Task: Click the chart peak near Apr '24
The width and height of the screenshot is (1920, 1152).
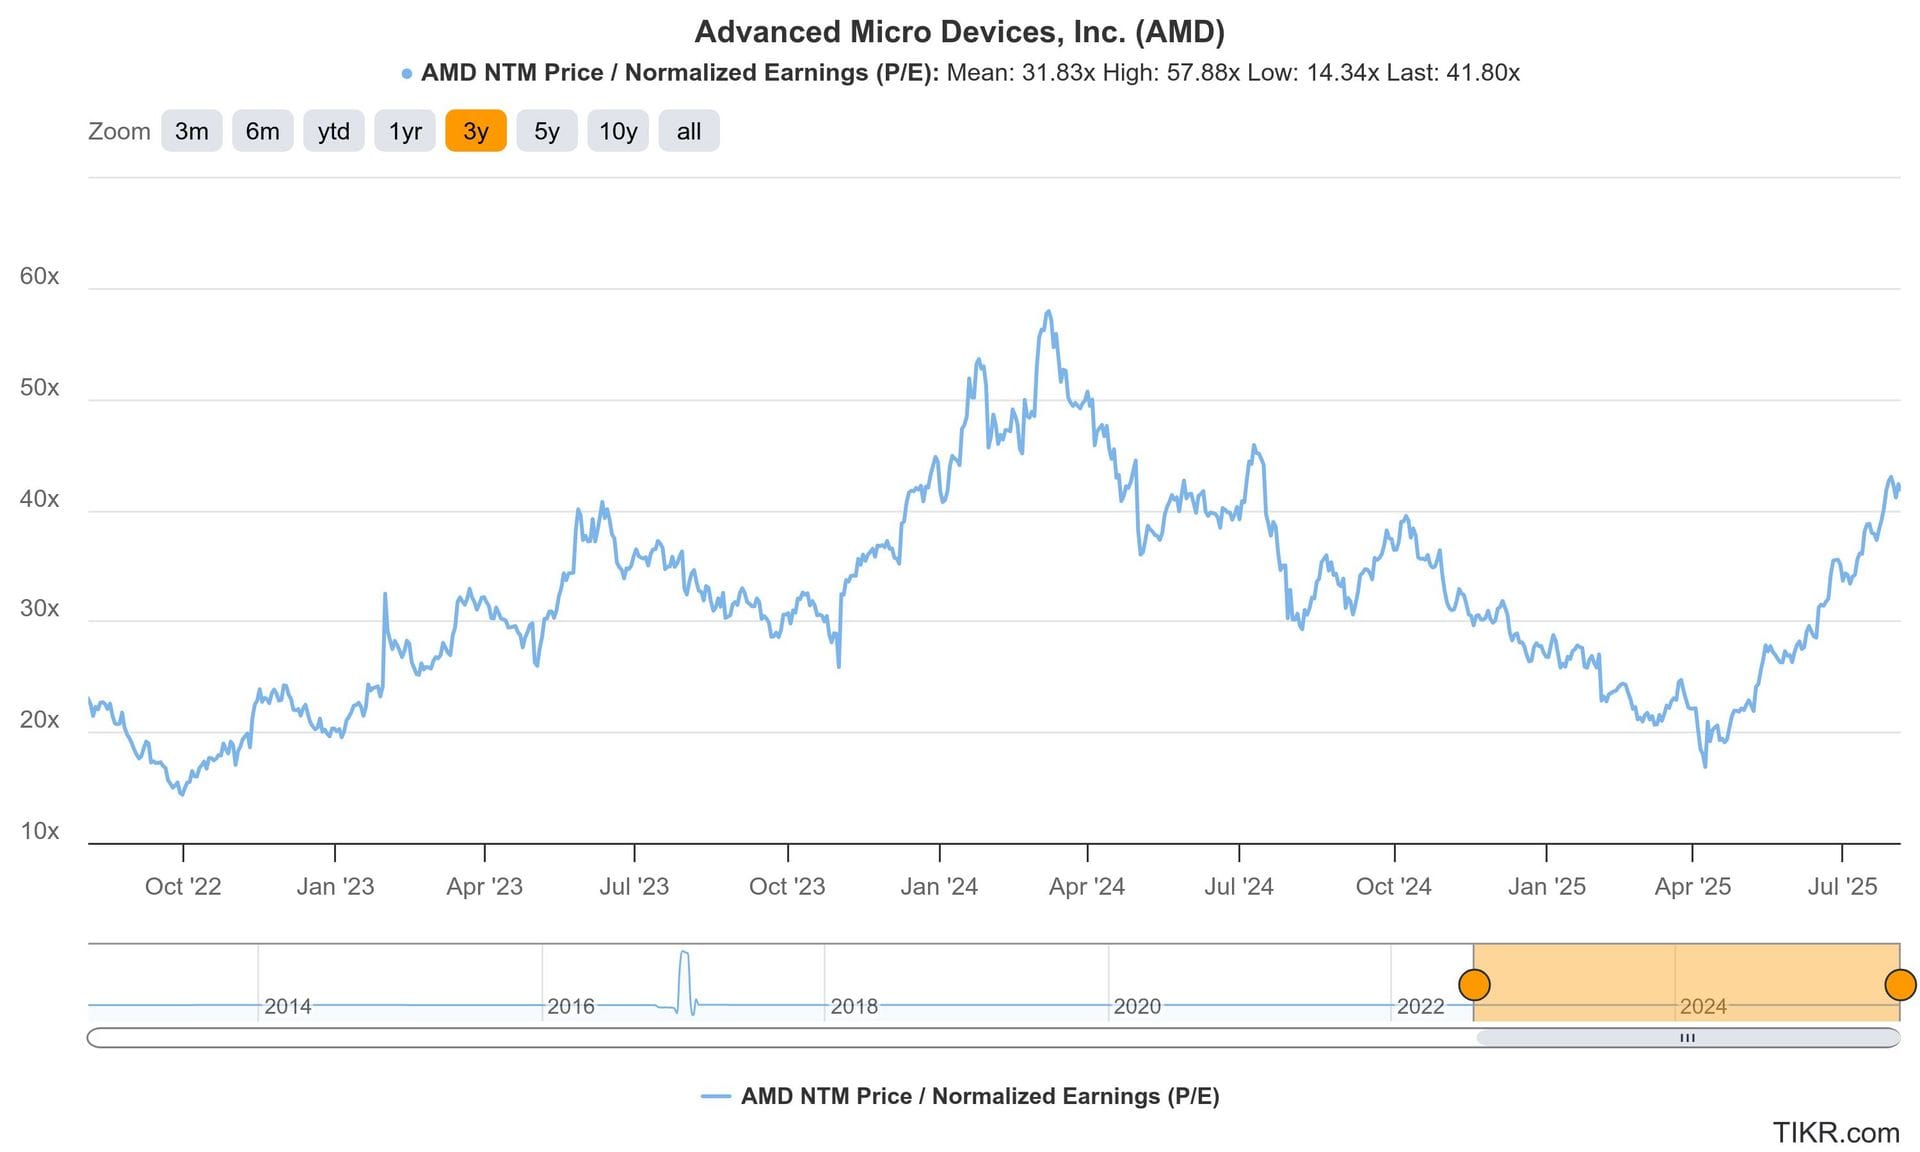Action: pos(1047,313)
